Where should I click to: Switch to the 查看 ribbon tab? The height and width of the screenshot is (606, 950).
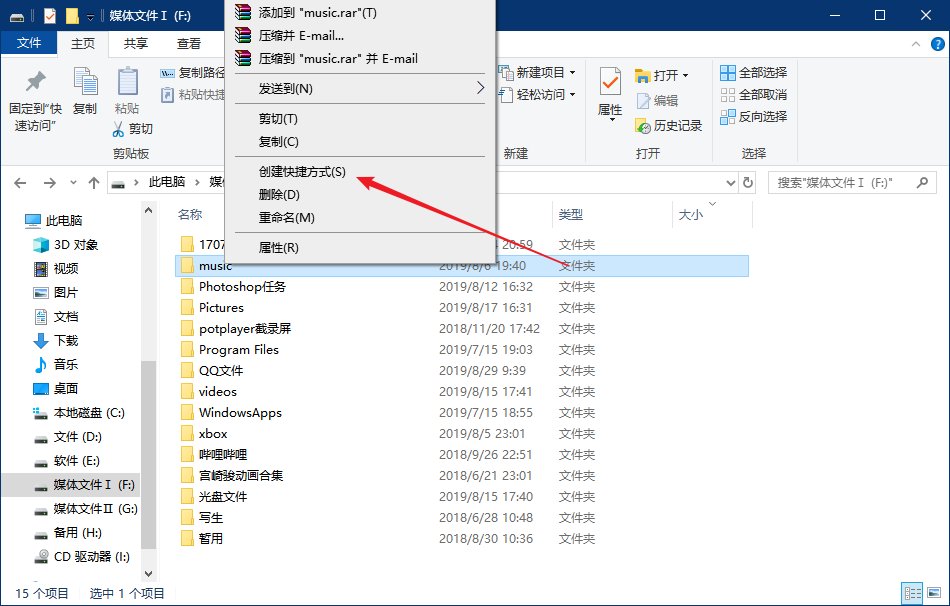pyautogui.click(x=188, y=43)
